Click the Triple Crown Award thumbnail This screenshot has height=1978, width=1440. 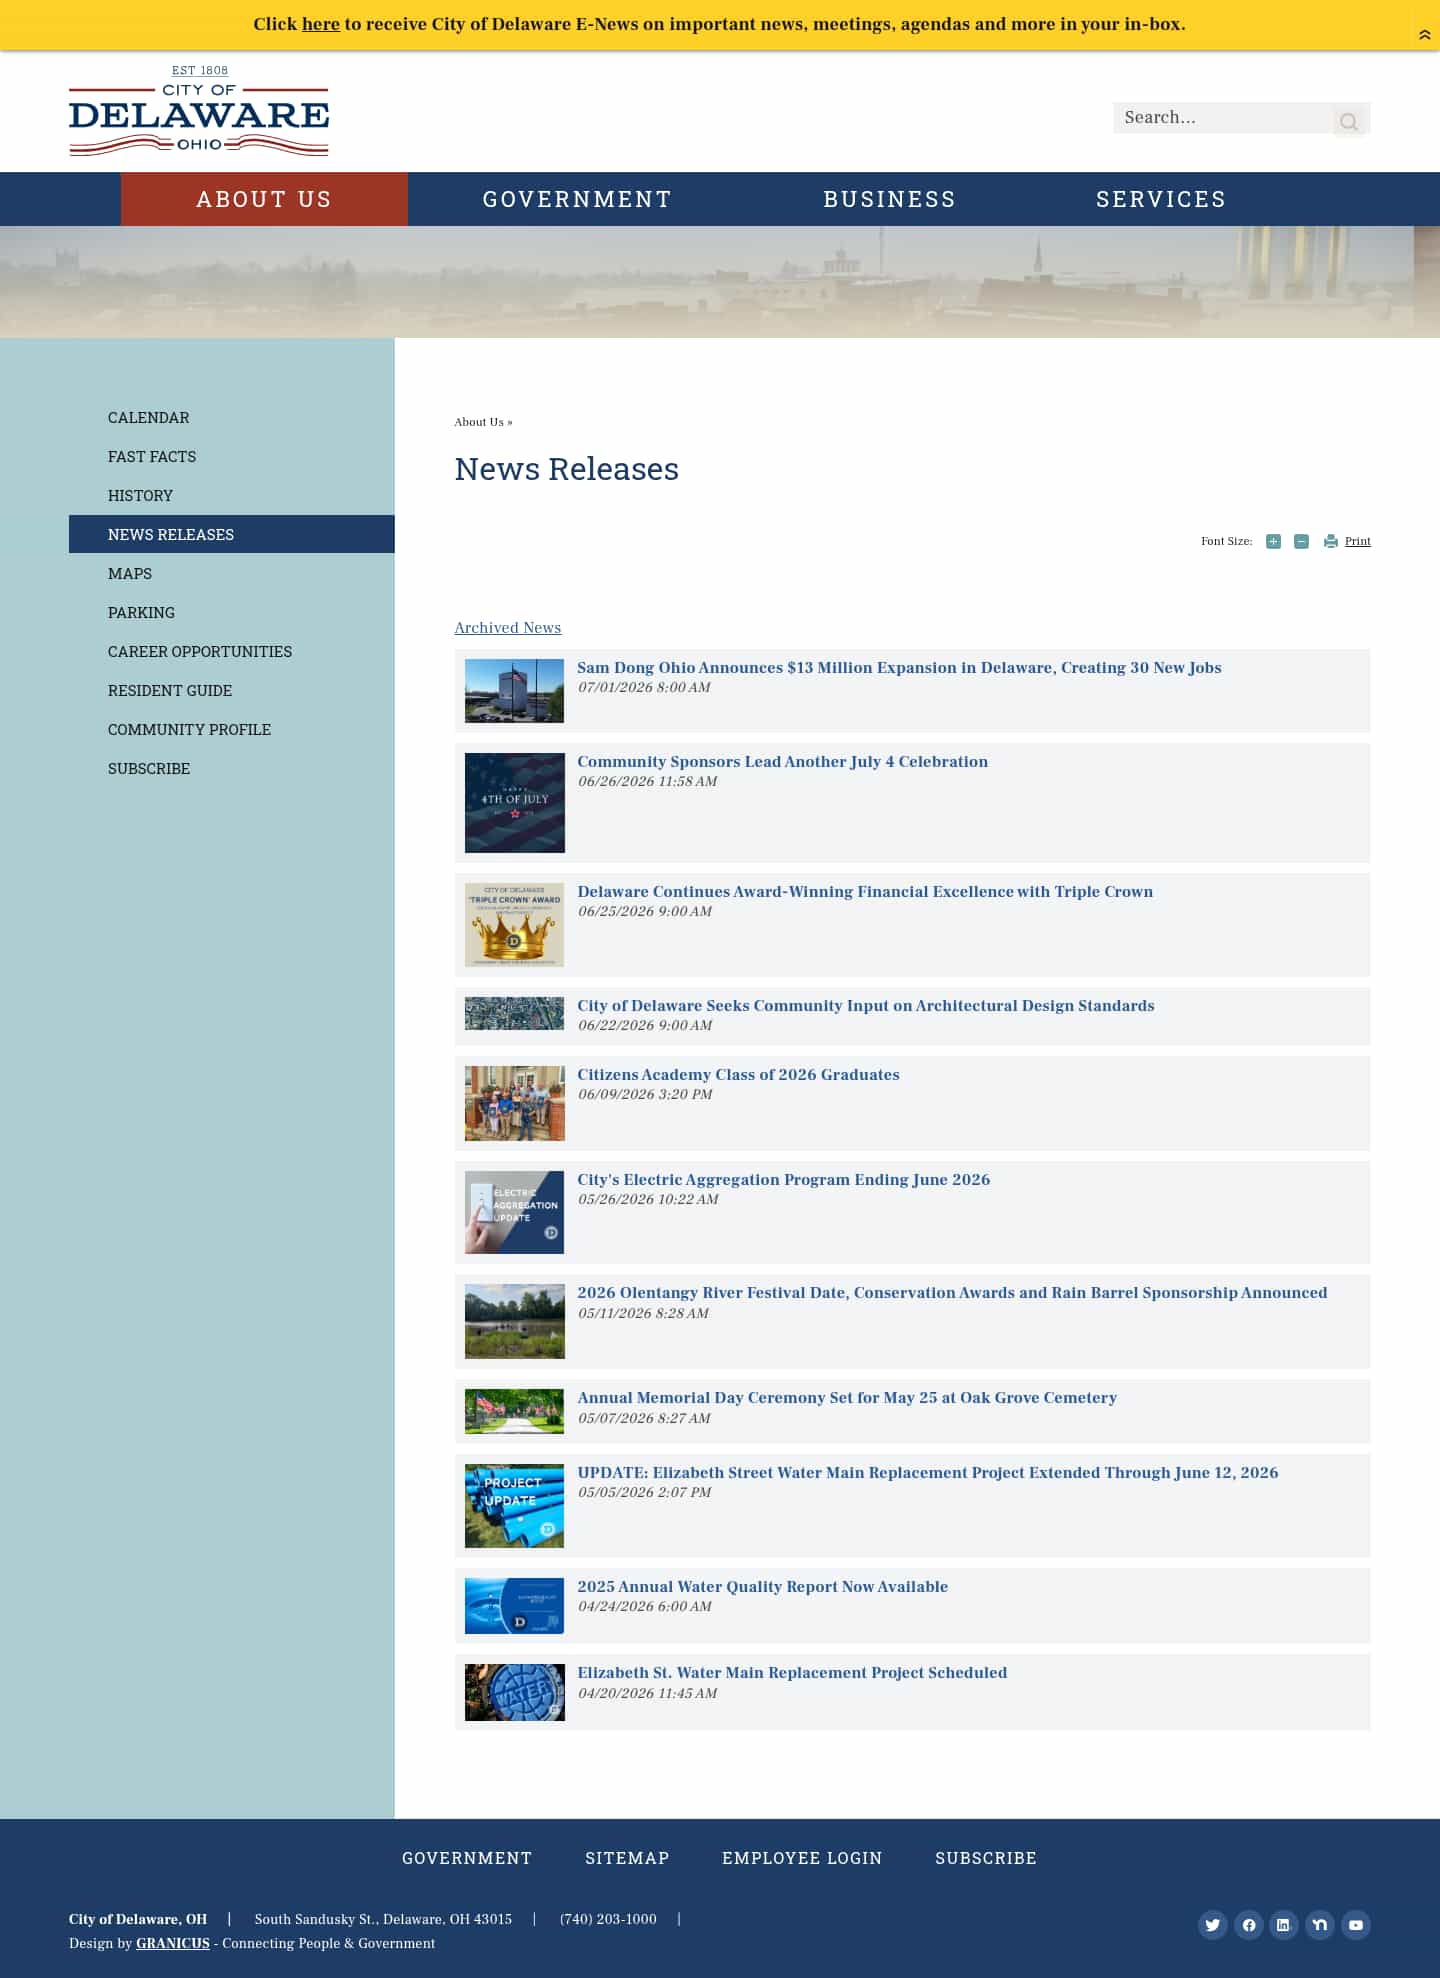(514, 925)
